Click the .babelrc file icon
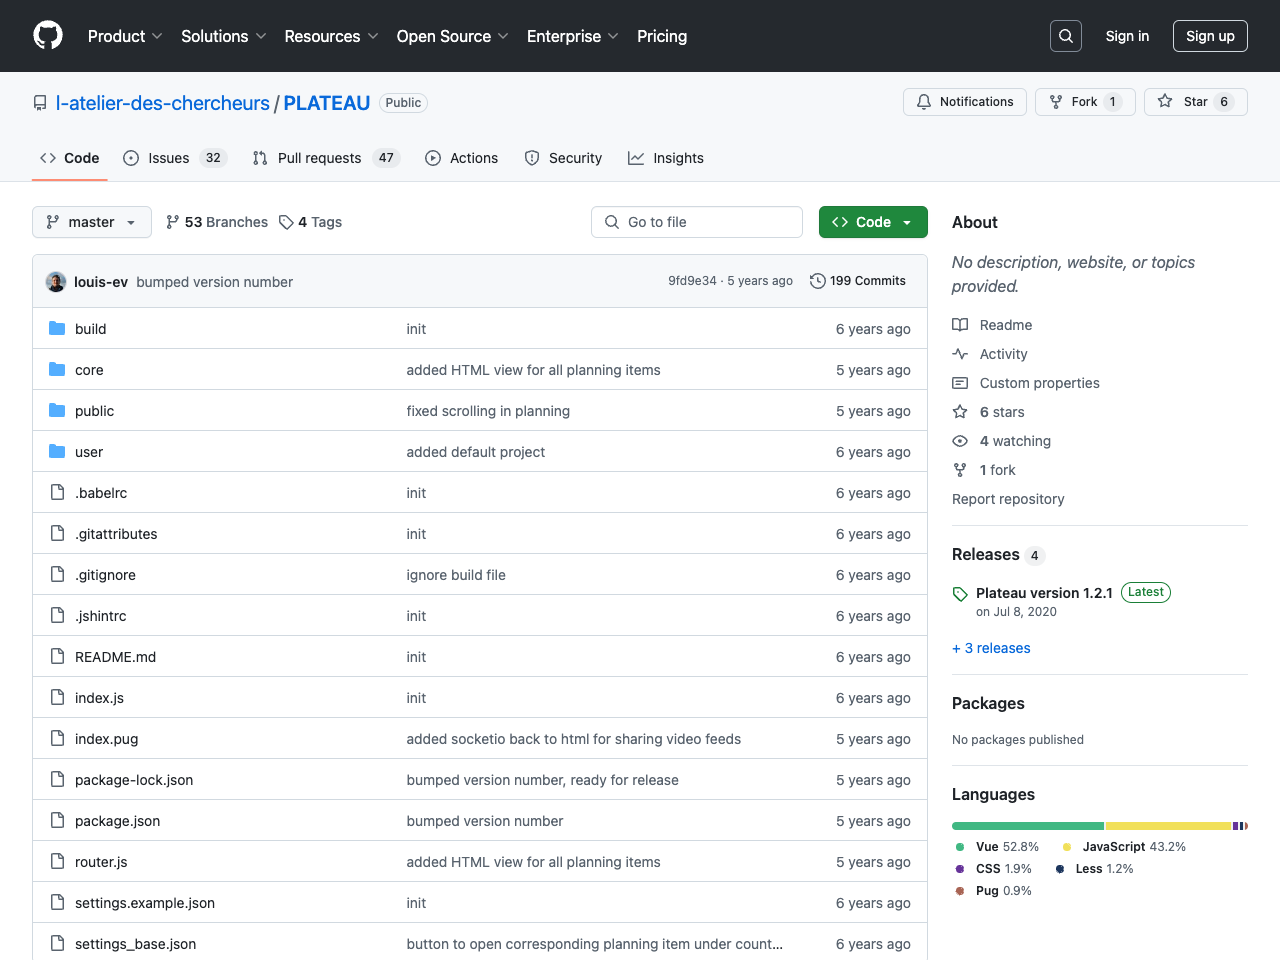 tap(57, 493)
